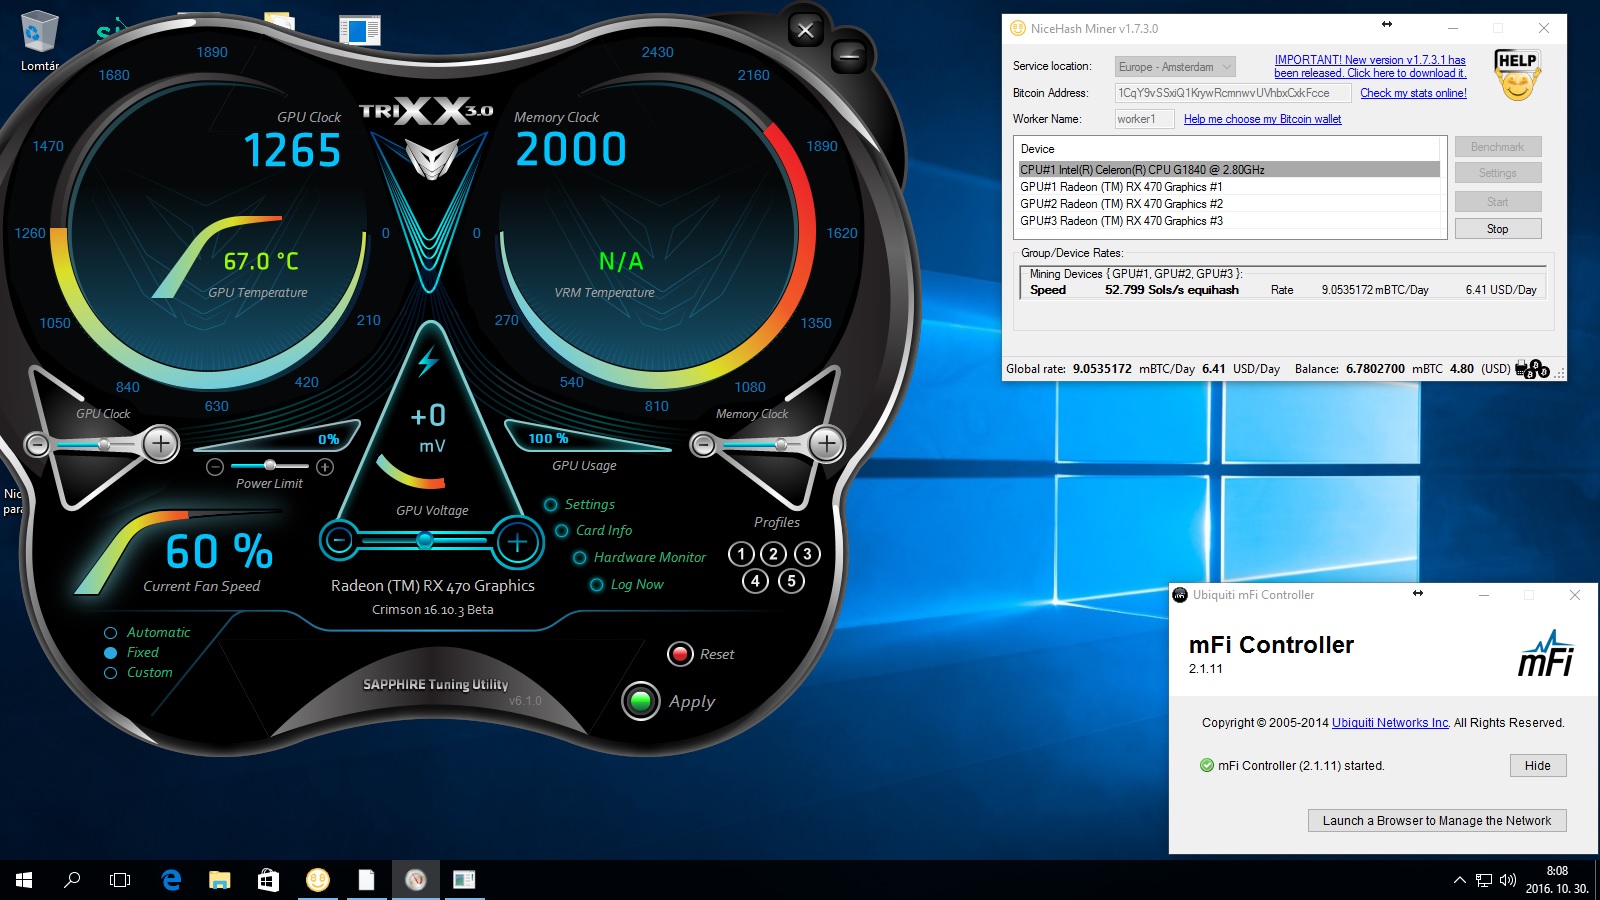Click the NiceHash wallet icon beside balance

[x=1532, y=369]
